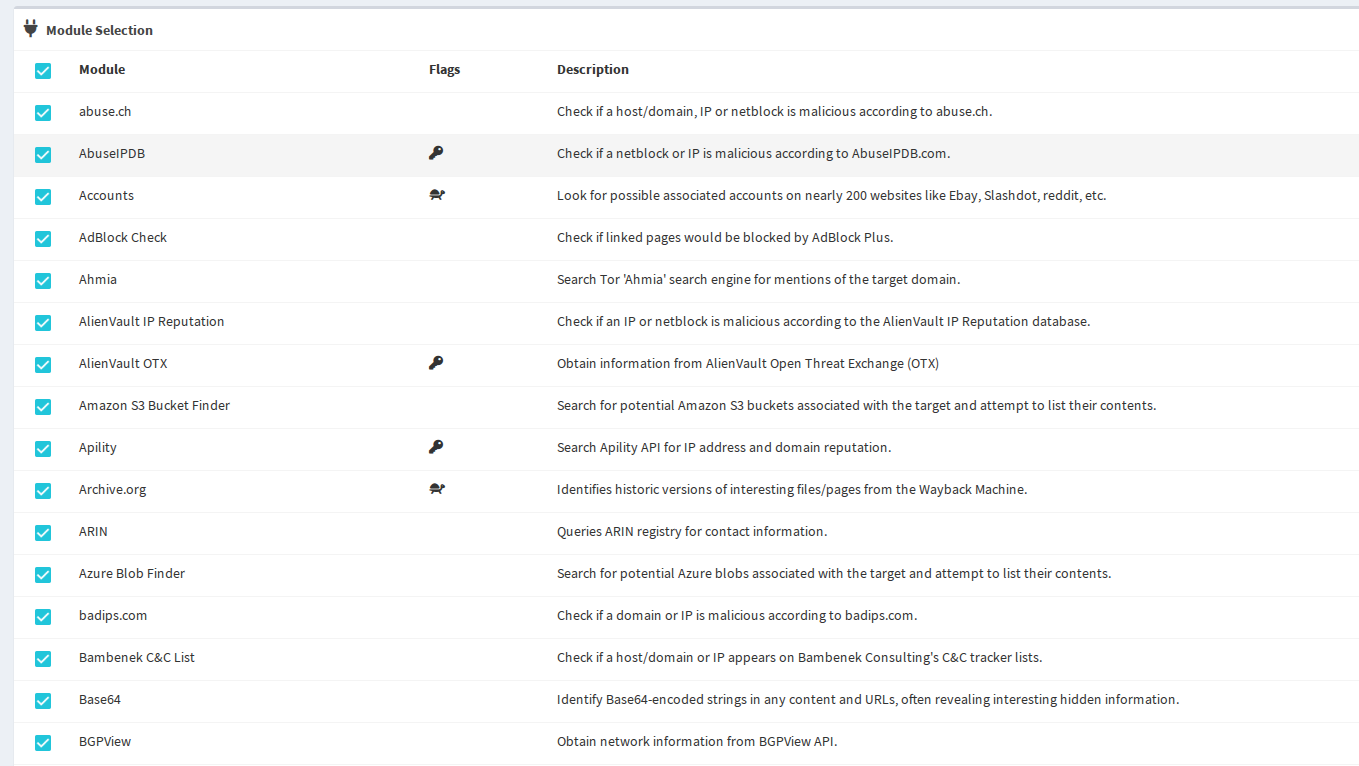This screenshot has width=1359, height=766.
Task: Click the description 'blocked by AdBlock Plus'
Action: pyautogui.click(x=725, y=237)
